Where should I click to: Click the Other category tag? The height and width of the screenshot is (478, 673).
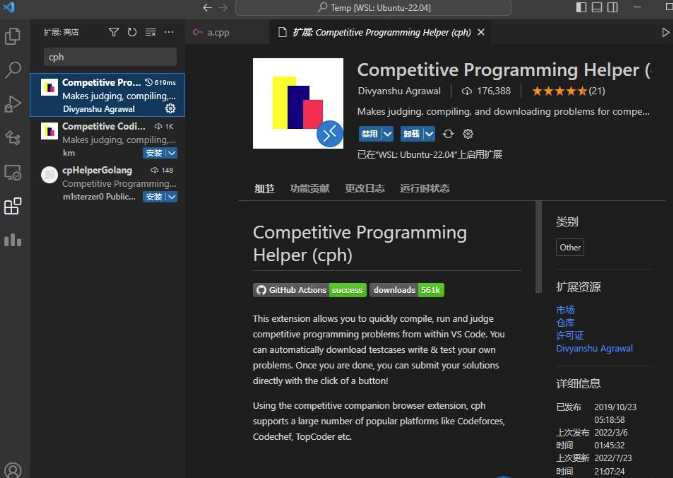[570, 247]
